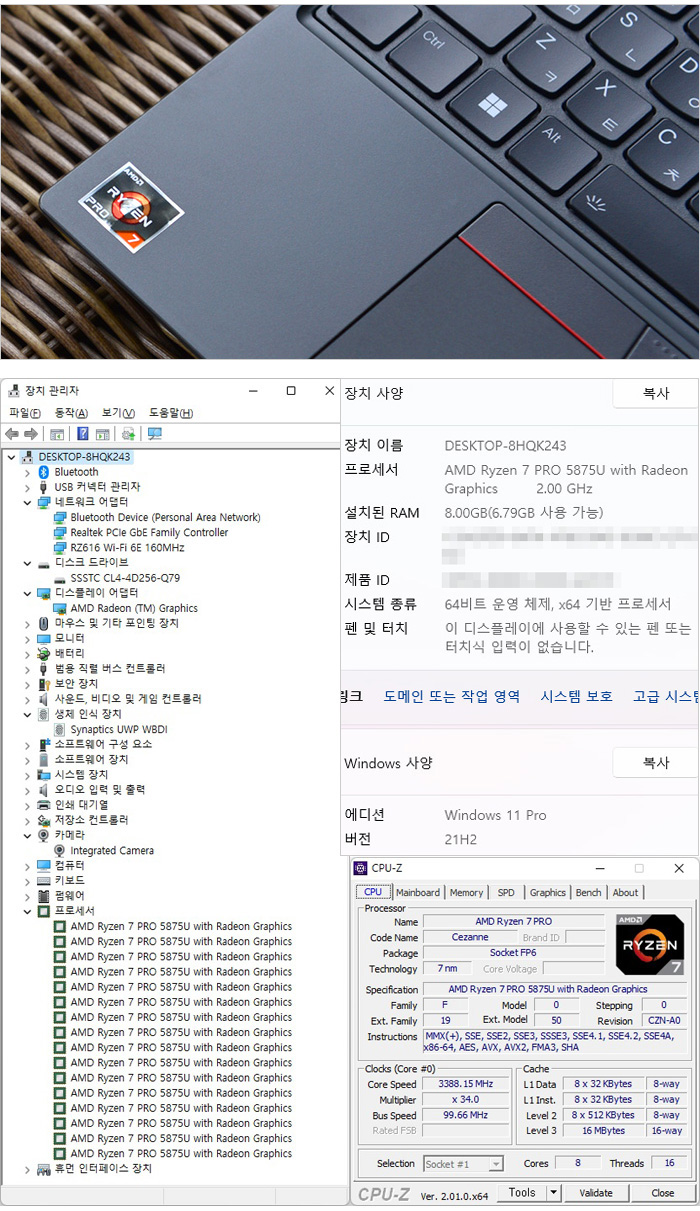Click 복사 button beside 장치 사양
This screenshot has height=1211, width=700.
pyautogui.click(x=656, y=394)
